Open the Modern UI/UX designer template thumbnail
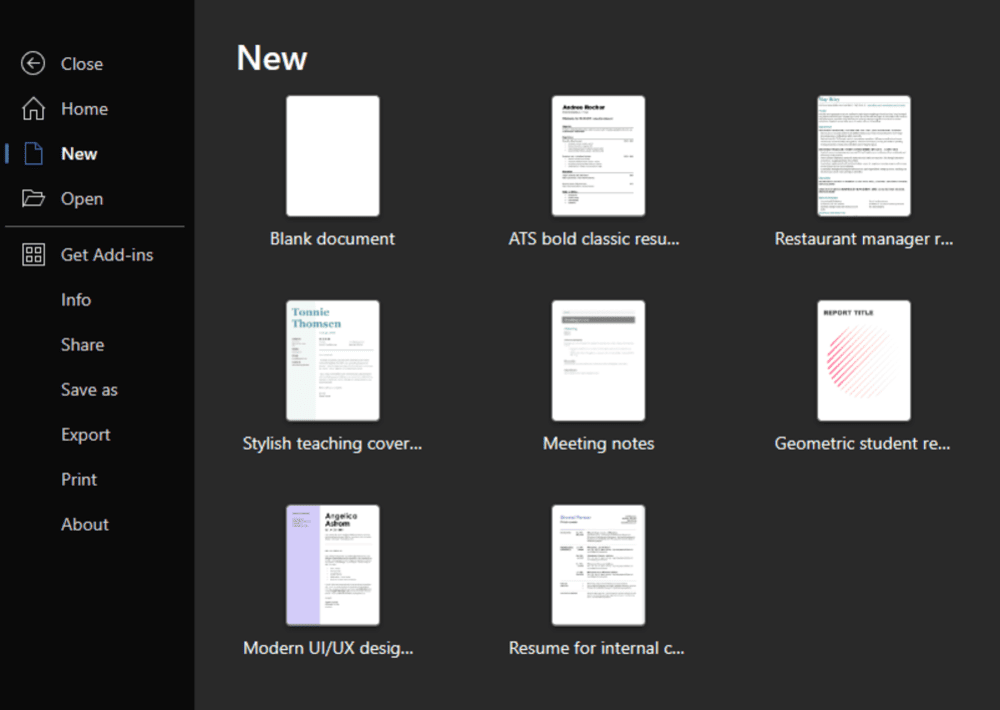This screenshot has height=710, width=1000. point(333,565)
